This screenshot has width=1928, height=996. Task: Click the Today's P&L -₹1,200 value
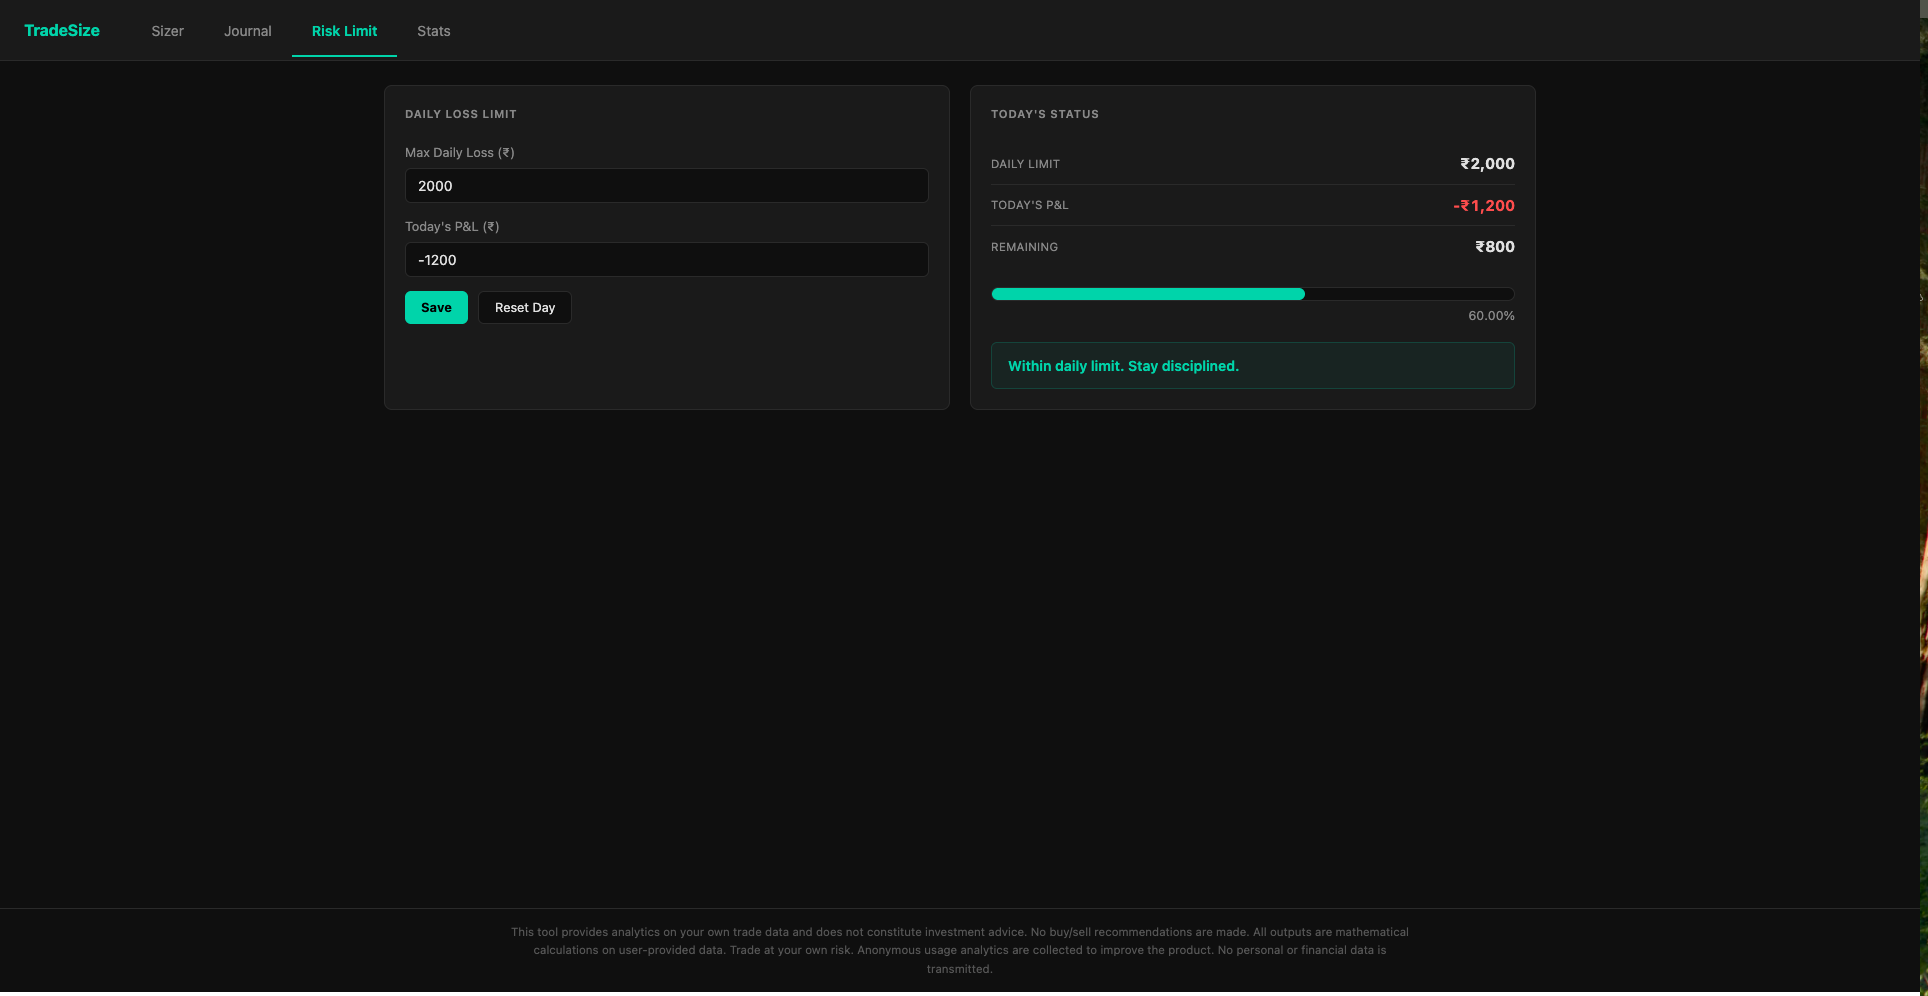click(1484, 205)
